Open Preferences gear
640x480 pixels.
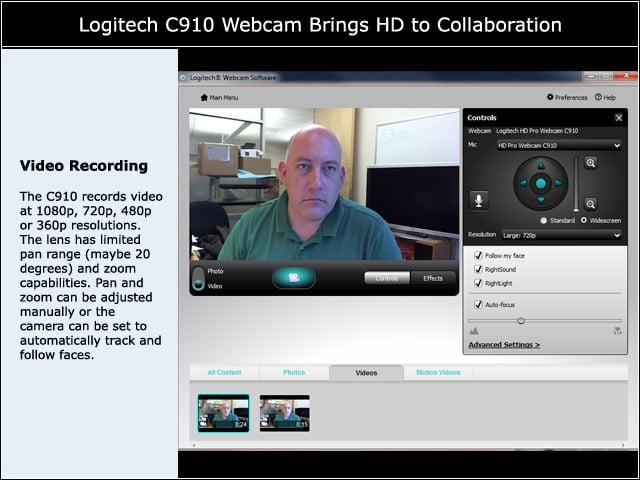pyautogui.click(x=550, y=97)
